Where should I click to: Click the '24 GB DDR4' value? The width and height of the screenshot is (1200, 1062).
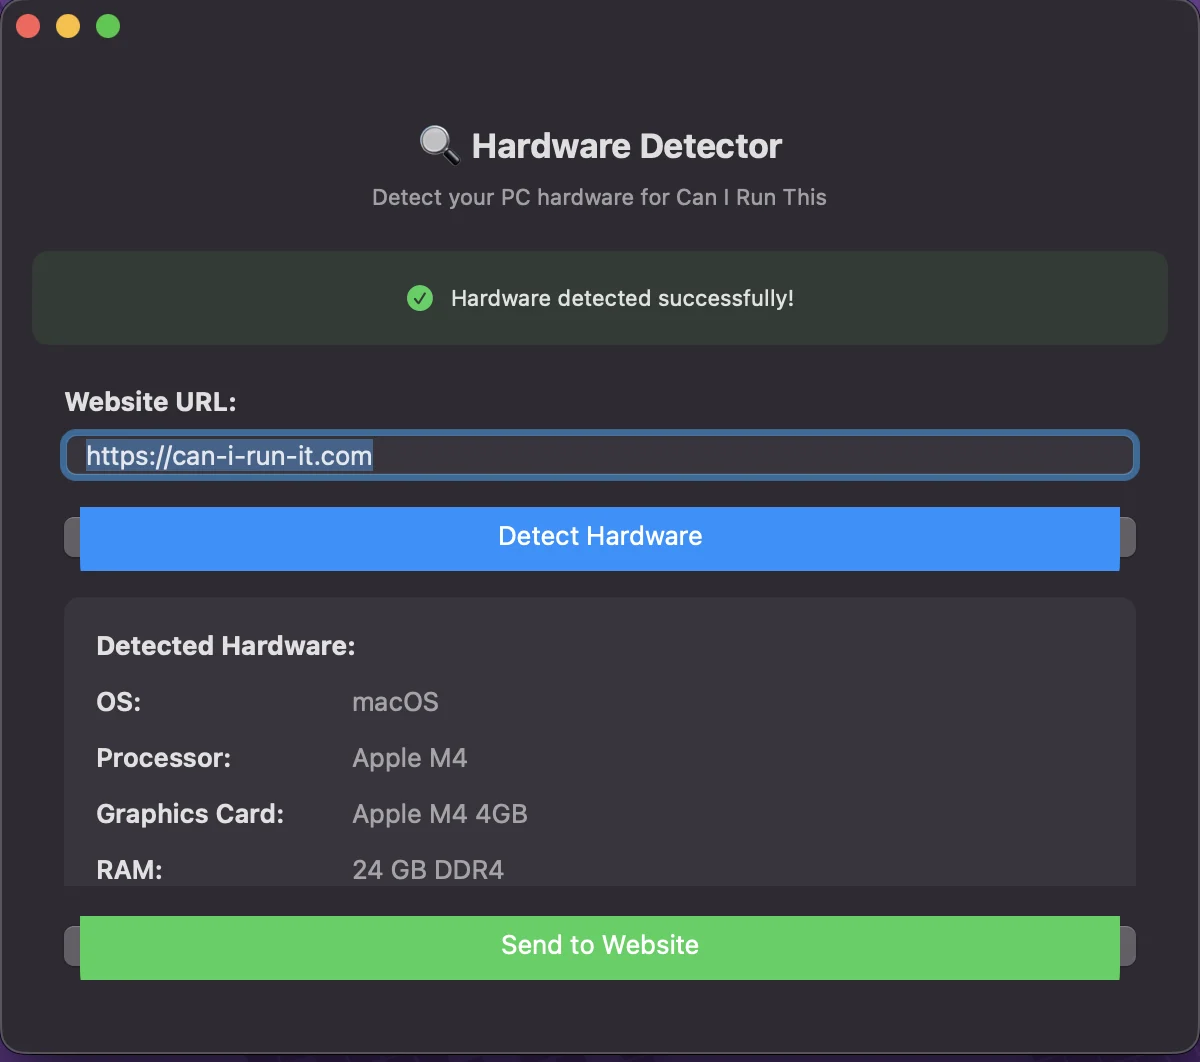click(x=428, y=870)
